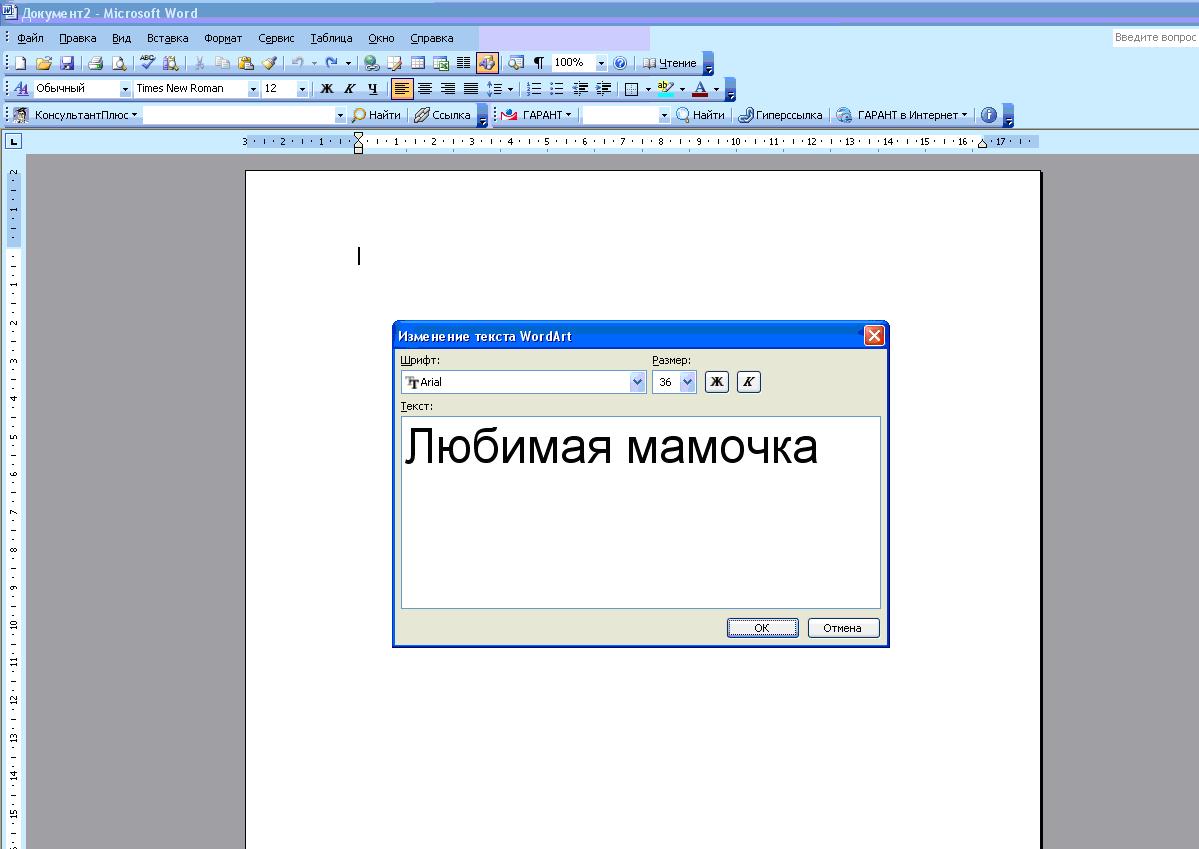
Task: Open the Файл menu
Action: click(x=31, y=38)
